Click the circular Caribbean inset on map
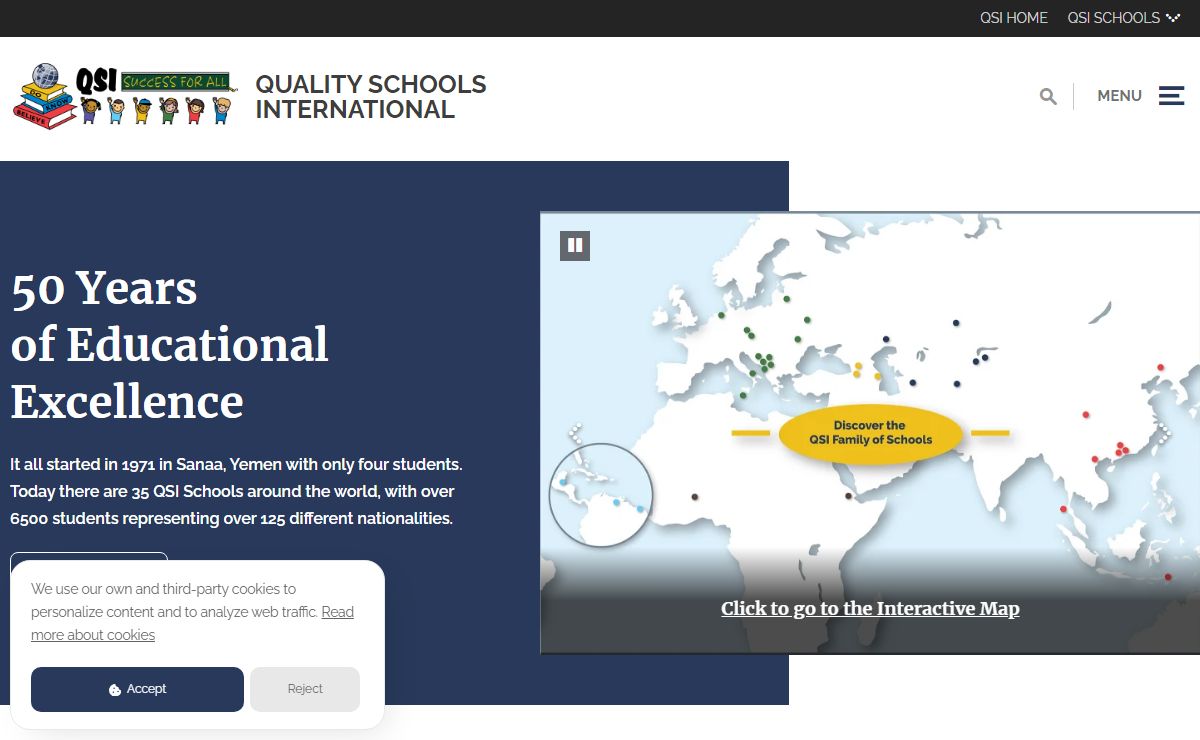Image resolution: width=1200 pixels, height=740 pixels. click(x=601, y=495)
